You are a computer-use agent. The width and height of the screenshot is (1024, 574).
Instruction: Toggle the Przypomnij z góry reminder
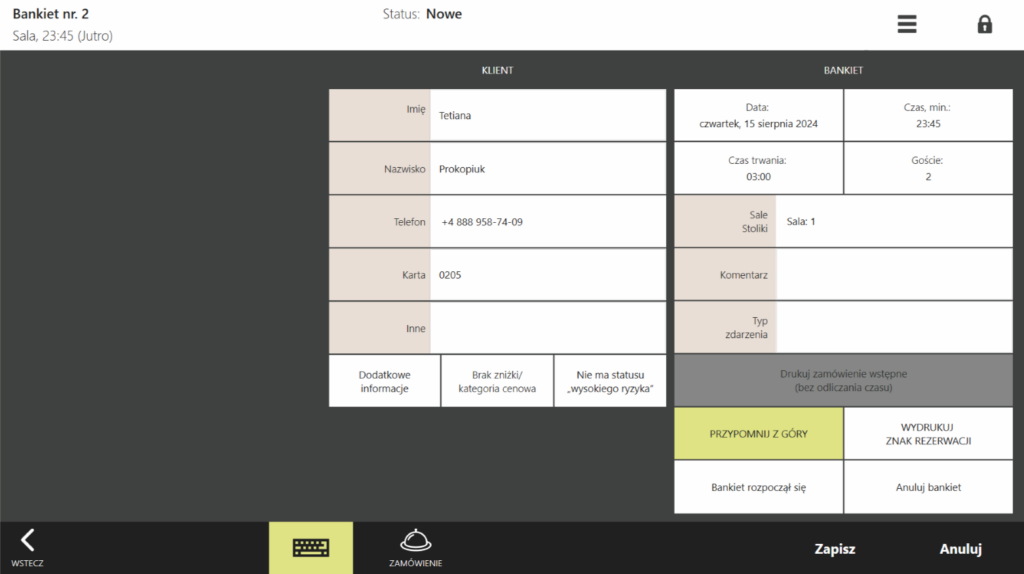coord(758,434)
